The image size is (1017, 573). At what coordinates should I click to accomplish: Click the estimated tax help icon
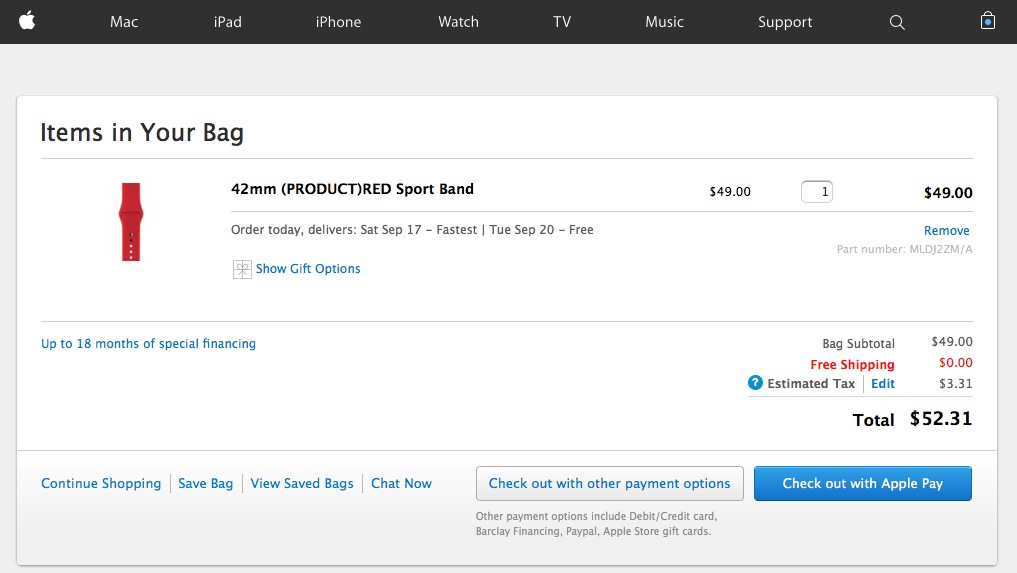[755, 383]
